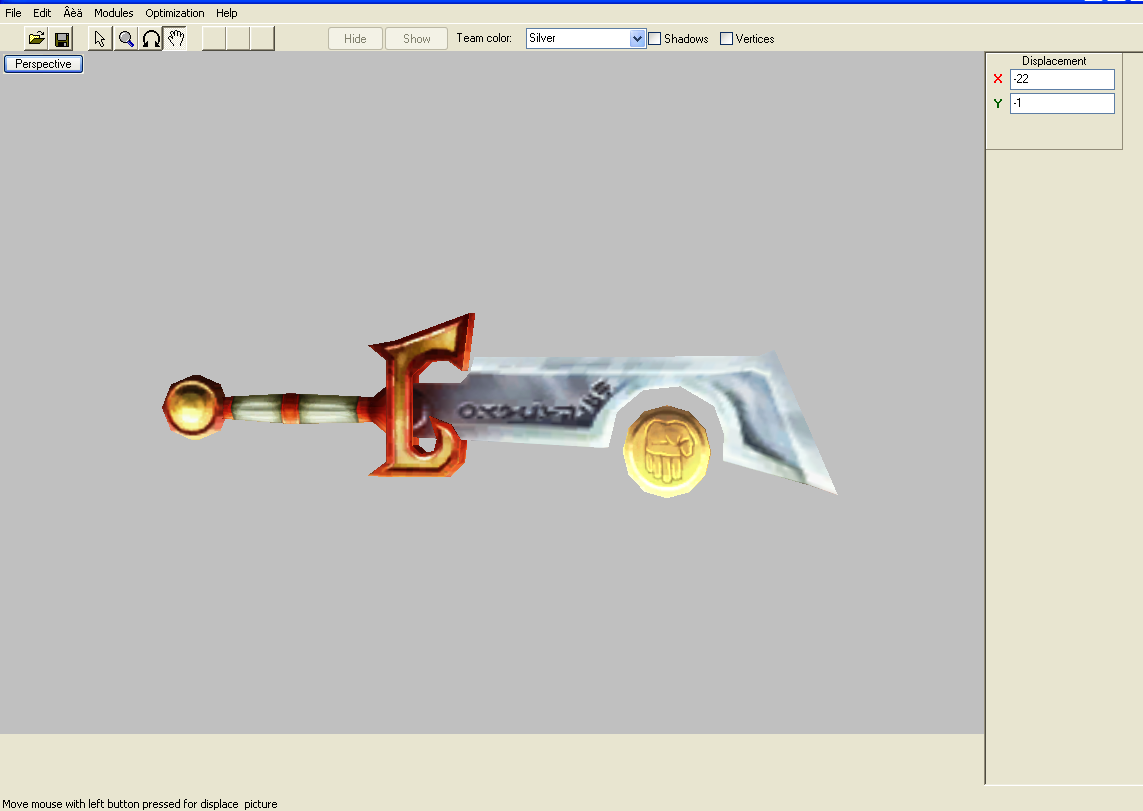Expand the Team color dropdown
The height and width of the screenshot is (811, 1143).
pyautogui.click(x=637, y=39)
